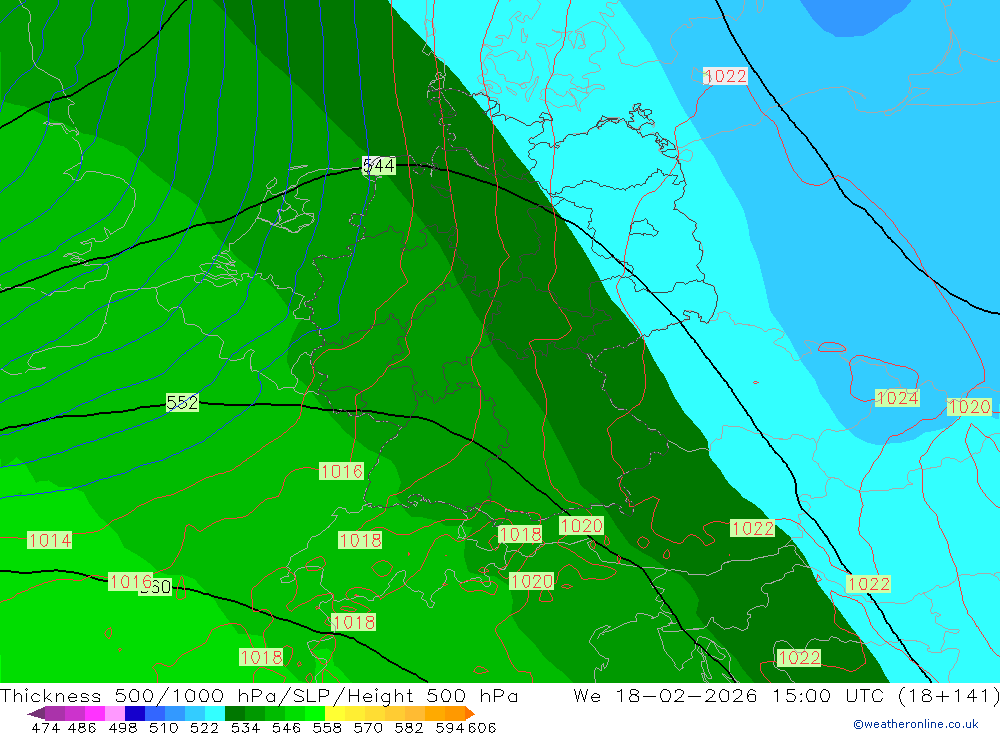The width and height of the screenshot is (1000, 733).
Task: Click the 1024 pressure label
Action: (x=897, y=398)
